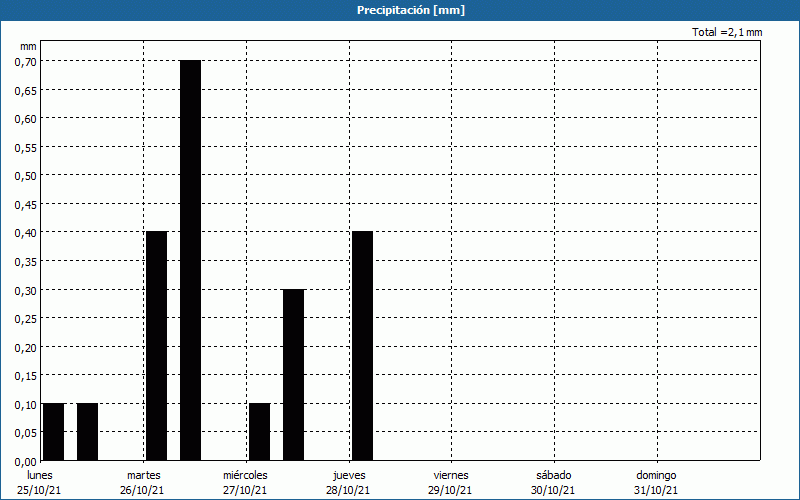Click the 0,45 axis value
This screenshot has height=500, width=800.
click(x=25, y=204)
